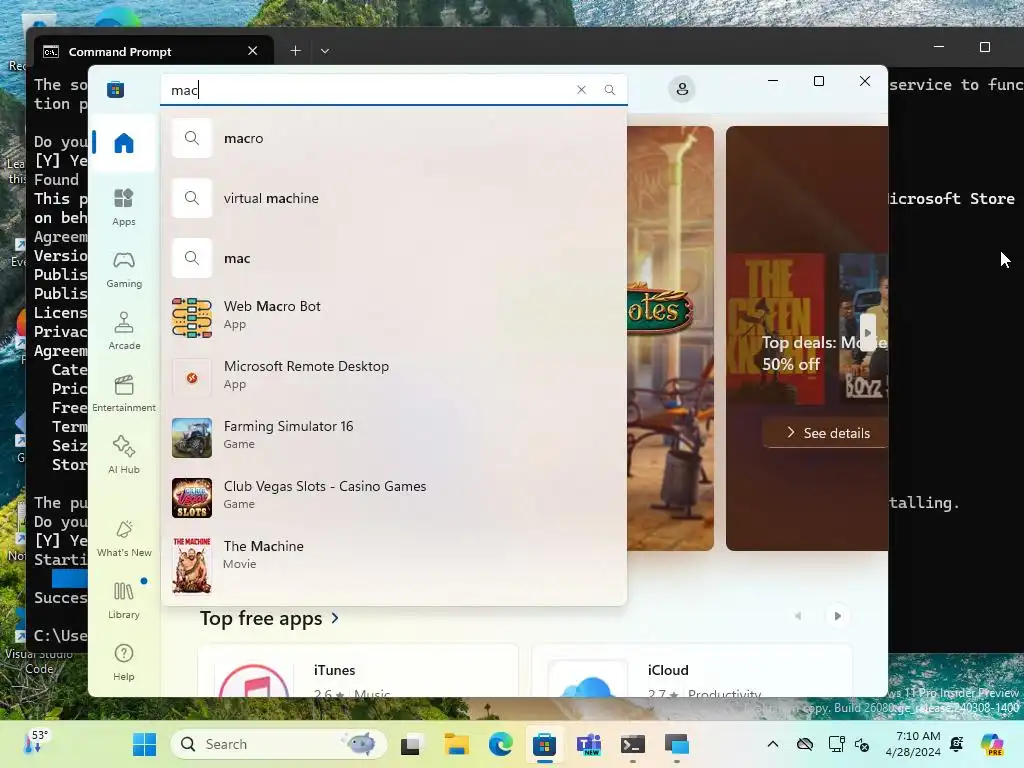Image resolution: width=1024 pixels, height=768 pixels.
Task: Open Task View from taskbar
Action: click(411, 744)
